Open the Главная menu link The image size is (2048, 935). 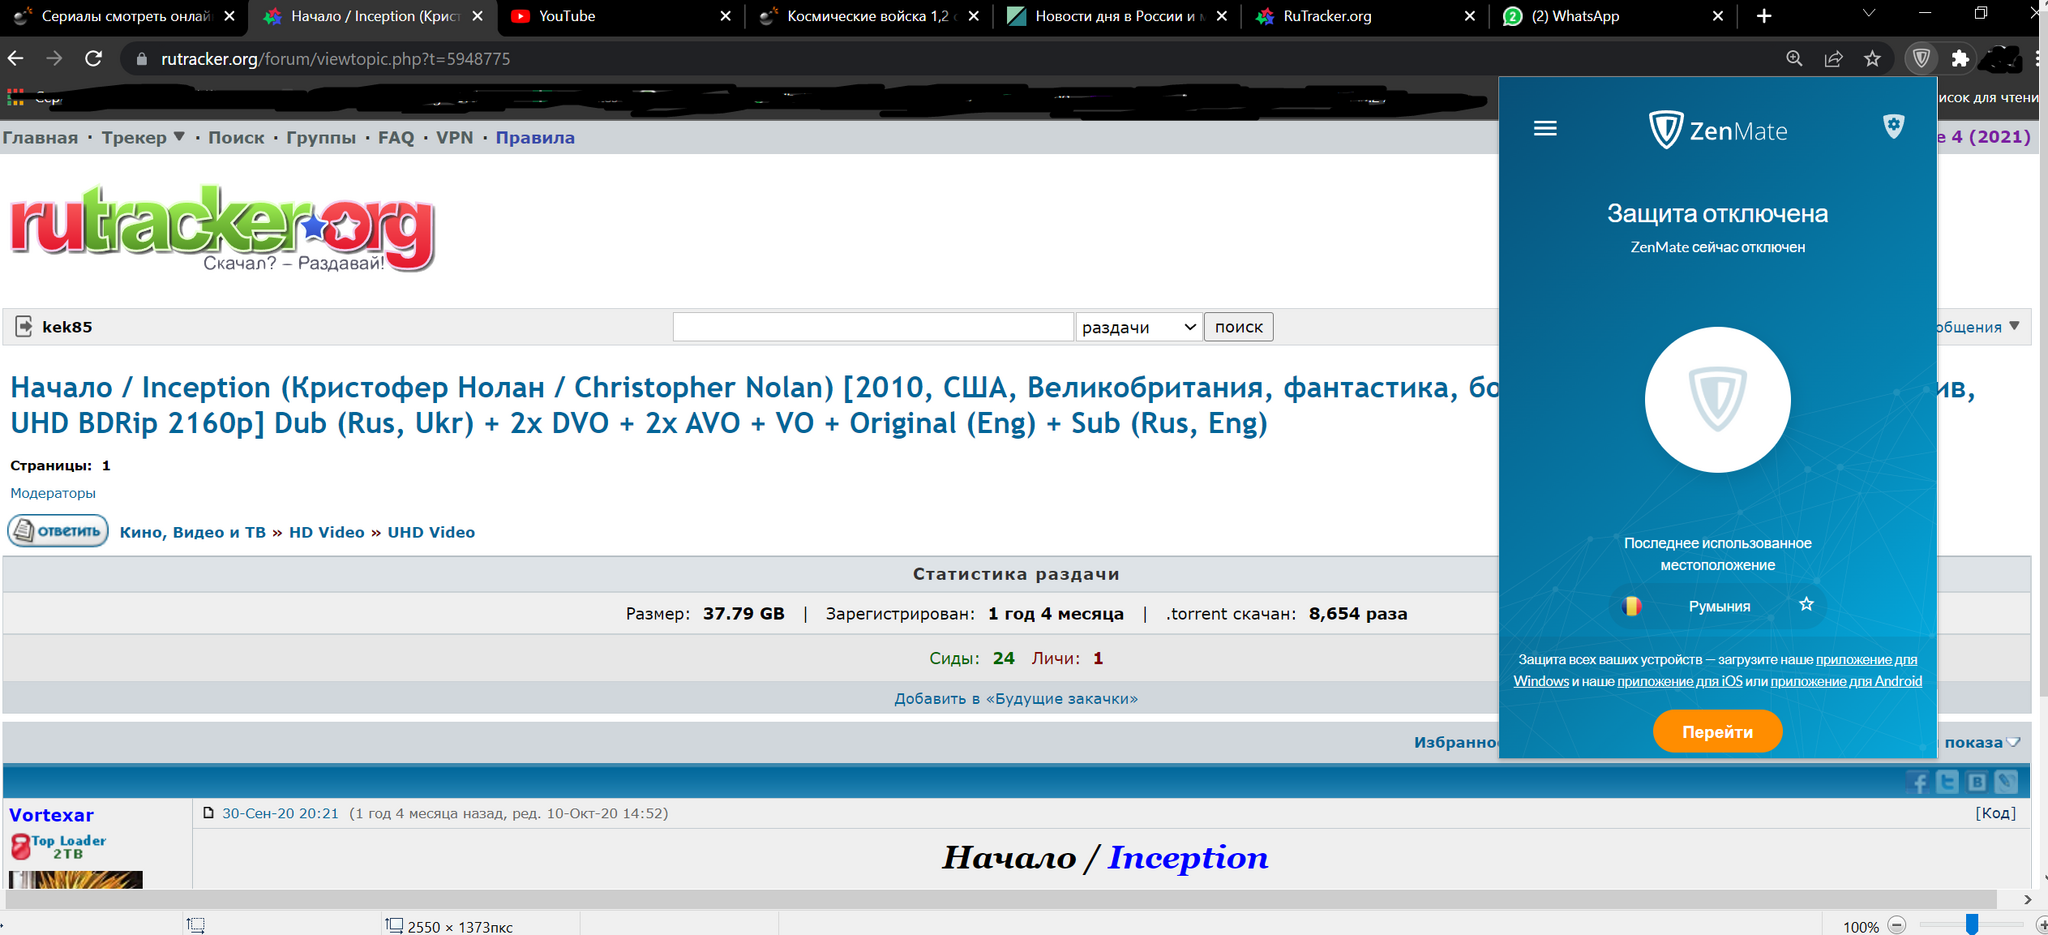pos(40,138)
